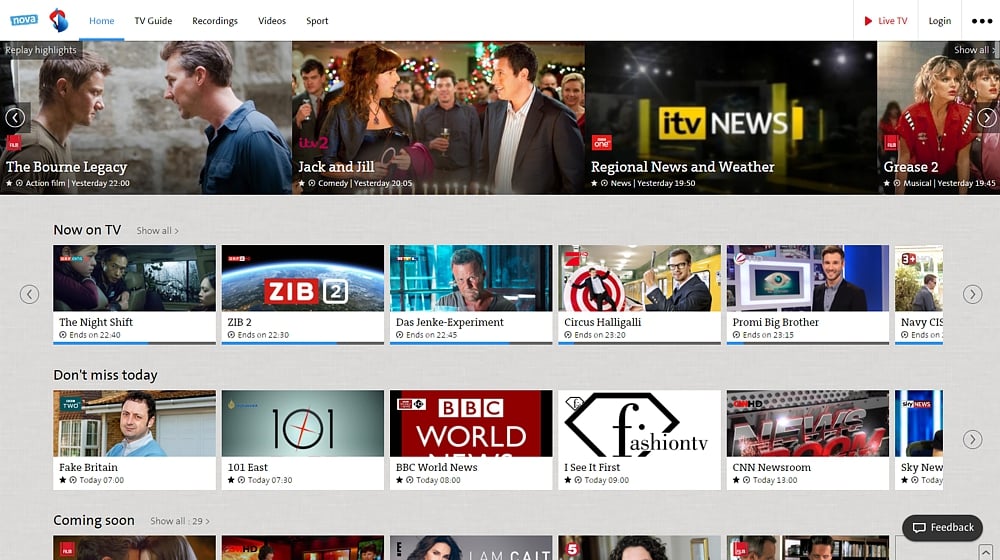Click the star icon on Grease 2
1000x560 pixels.
click(887, 183)
